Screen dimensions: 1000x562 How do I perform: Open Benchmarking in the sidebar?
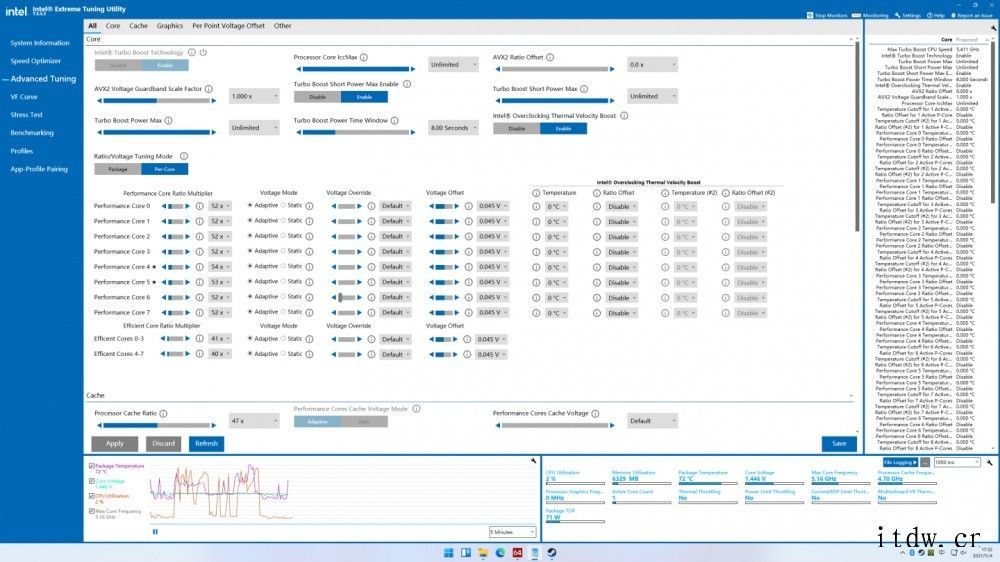(x=32, y=133)
